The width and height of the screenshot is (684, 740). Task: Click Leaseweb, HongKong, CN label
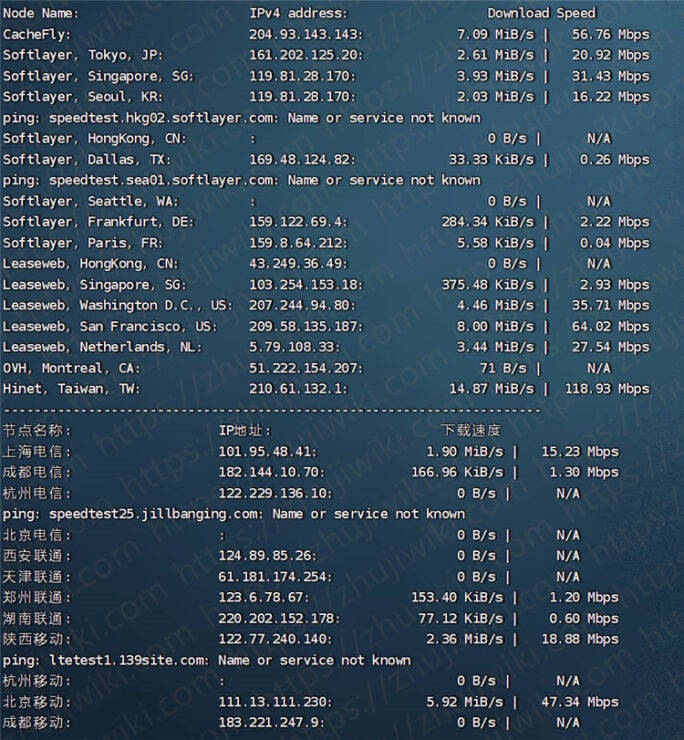pos(91,264)
